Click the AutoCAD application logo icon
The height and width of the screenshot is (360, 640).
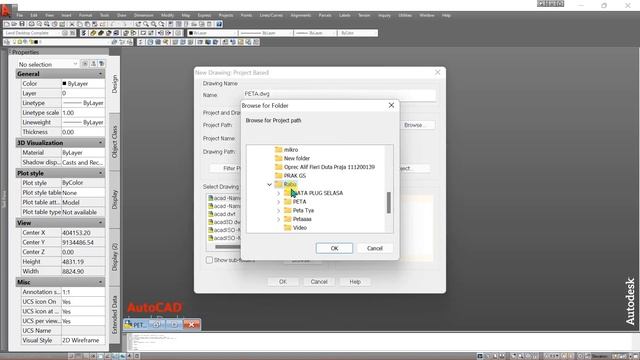tap(6, 10)
